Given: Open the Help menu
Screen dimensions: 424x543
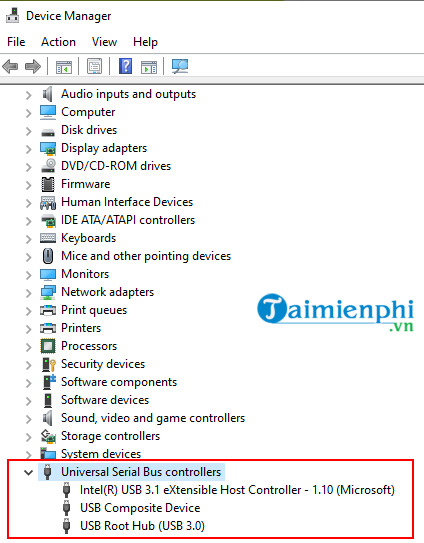Looking at the screenshot, I should click(145, 42).
